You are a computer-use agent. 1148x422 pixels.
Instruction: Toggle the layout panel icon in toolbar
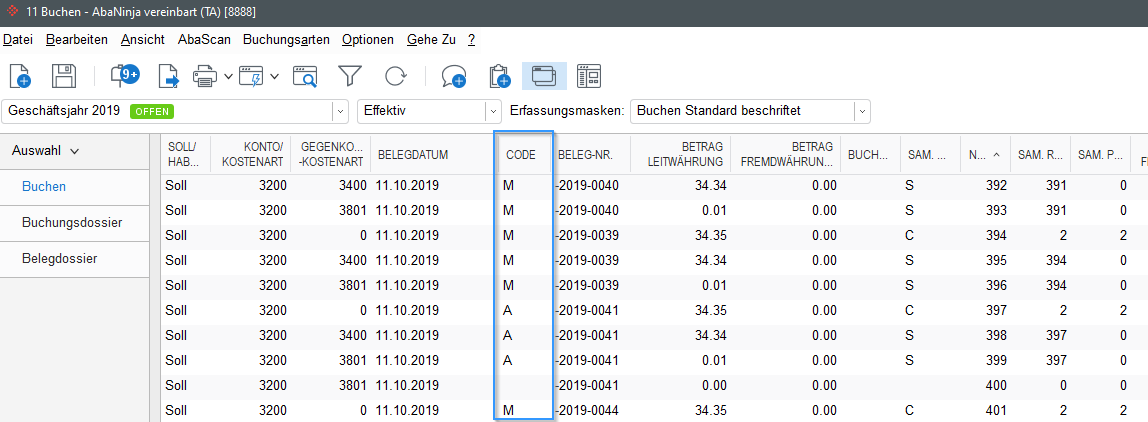click(589, 75)
